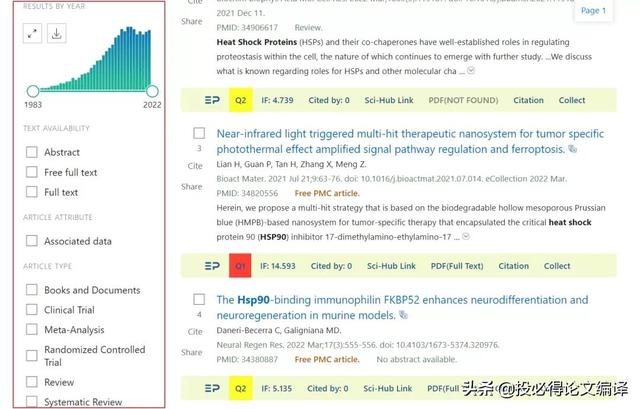Open Sci-Hub Link on IF 5.135 bar
Screen dimensions: 640x409
tap(388, 389)
